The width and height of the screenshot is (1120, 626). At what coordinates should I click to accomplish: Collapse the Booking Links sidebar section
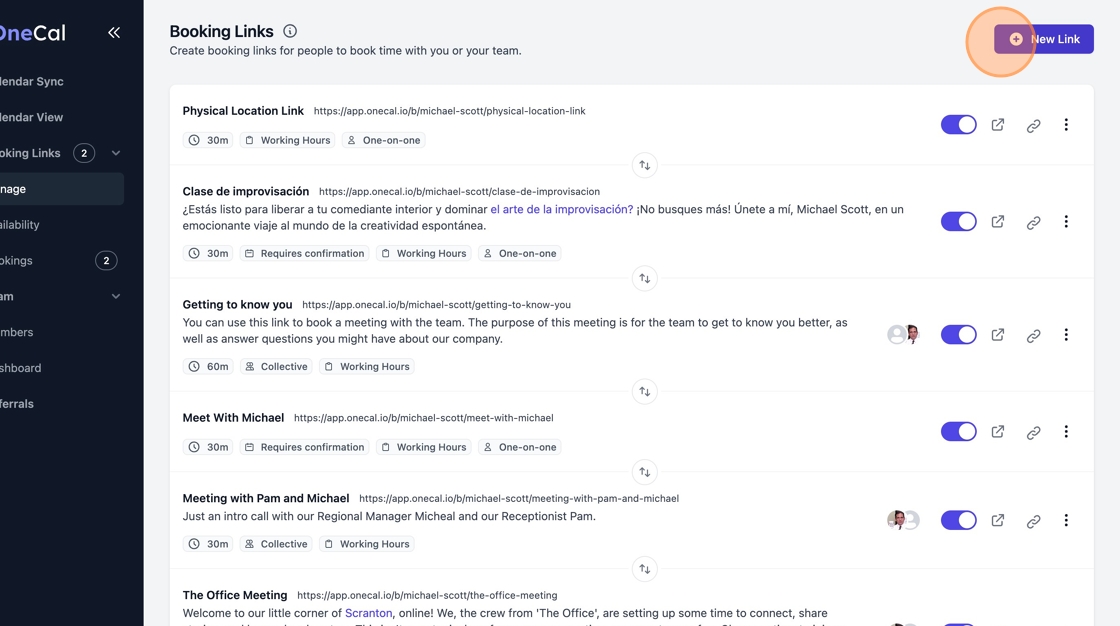[x=116, y=153]
